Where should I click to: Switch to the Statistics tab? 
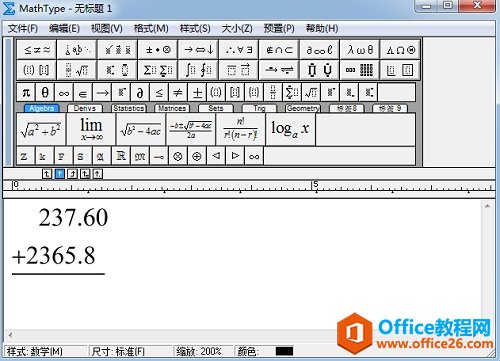click(x=128, y=108)
